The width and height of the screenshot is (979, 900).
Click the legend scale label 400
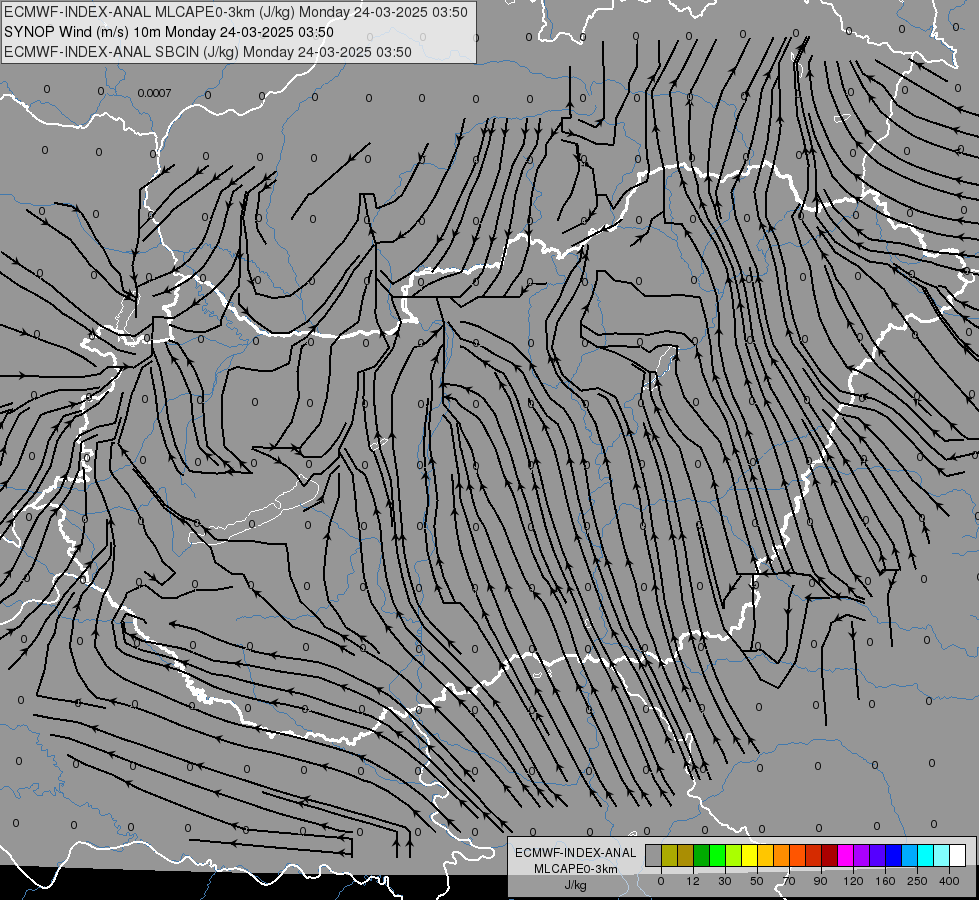click(x=949, y=881)
